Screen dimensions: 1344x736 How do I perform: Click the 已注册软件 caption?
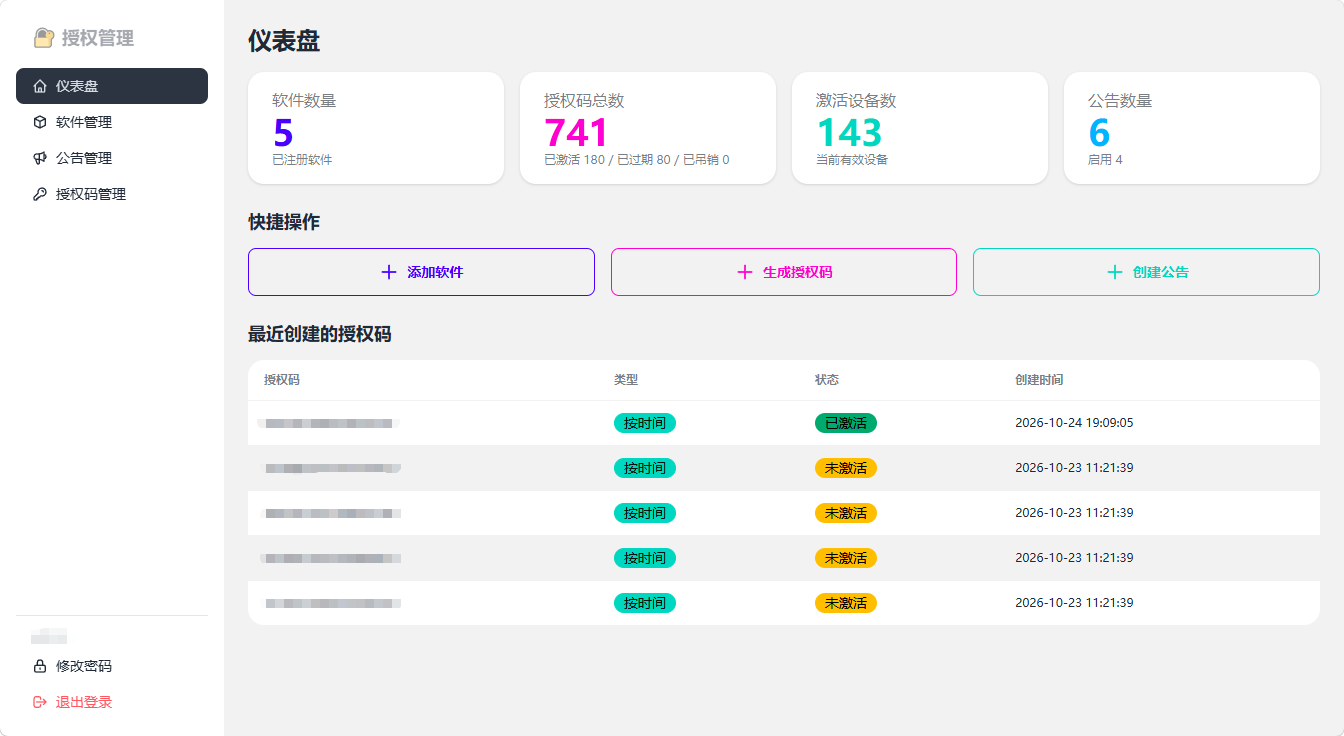302,160
